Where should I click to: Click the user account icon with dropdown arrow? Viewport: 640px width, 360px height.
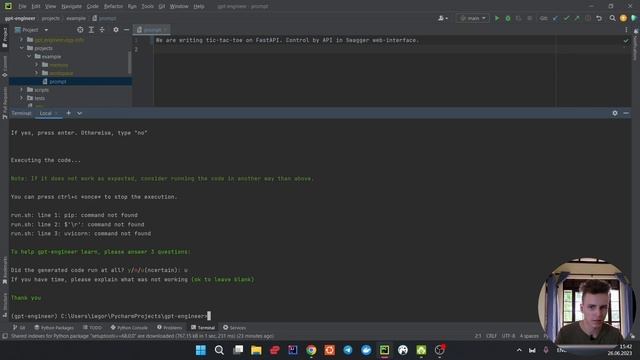tap(443, 18)
